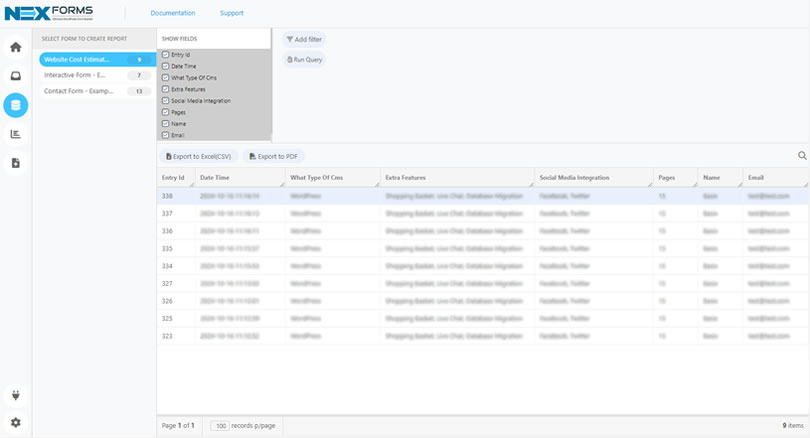Sort by the Name column header
The height and width of the screenshot is (438, 810).
720,177
